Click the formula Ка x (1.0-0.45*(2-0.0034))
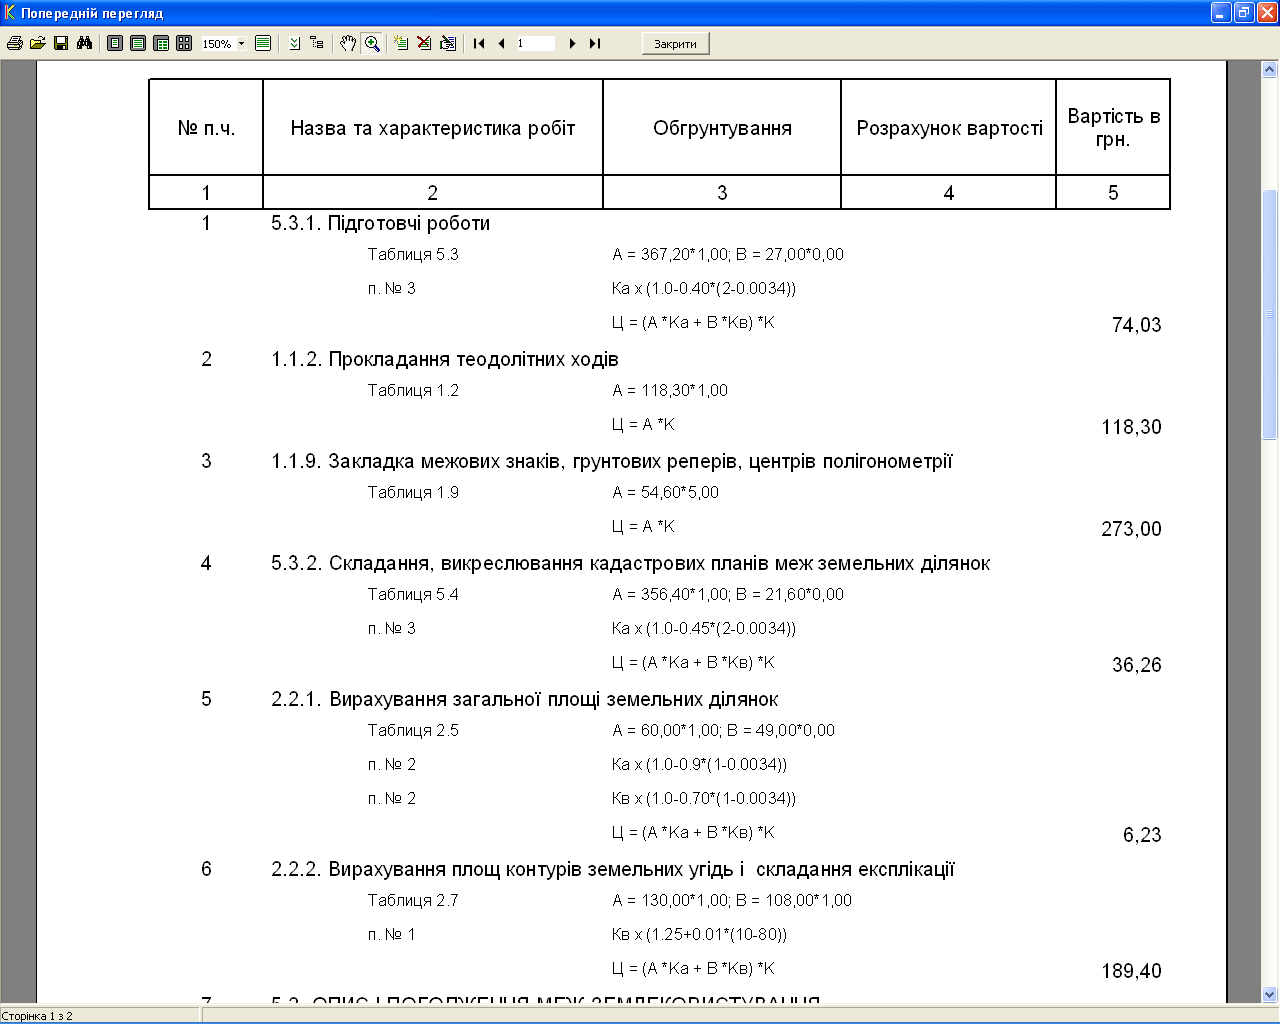The image size is (1280, 1024). coord(704,628)
